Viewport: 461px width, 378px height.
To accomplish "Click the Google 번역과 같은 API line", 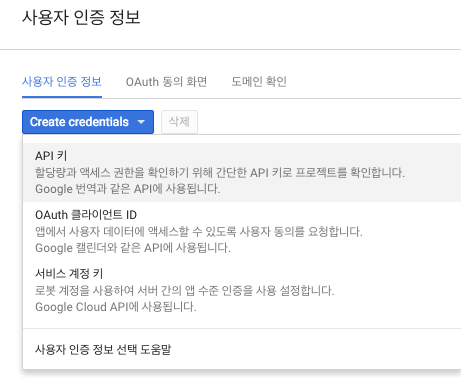I will (128, 189).
